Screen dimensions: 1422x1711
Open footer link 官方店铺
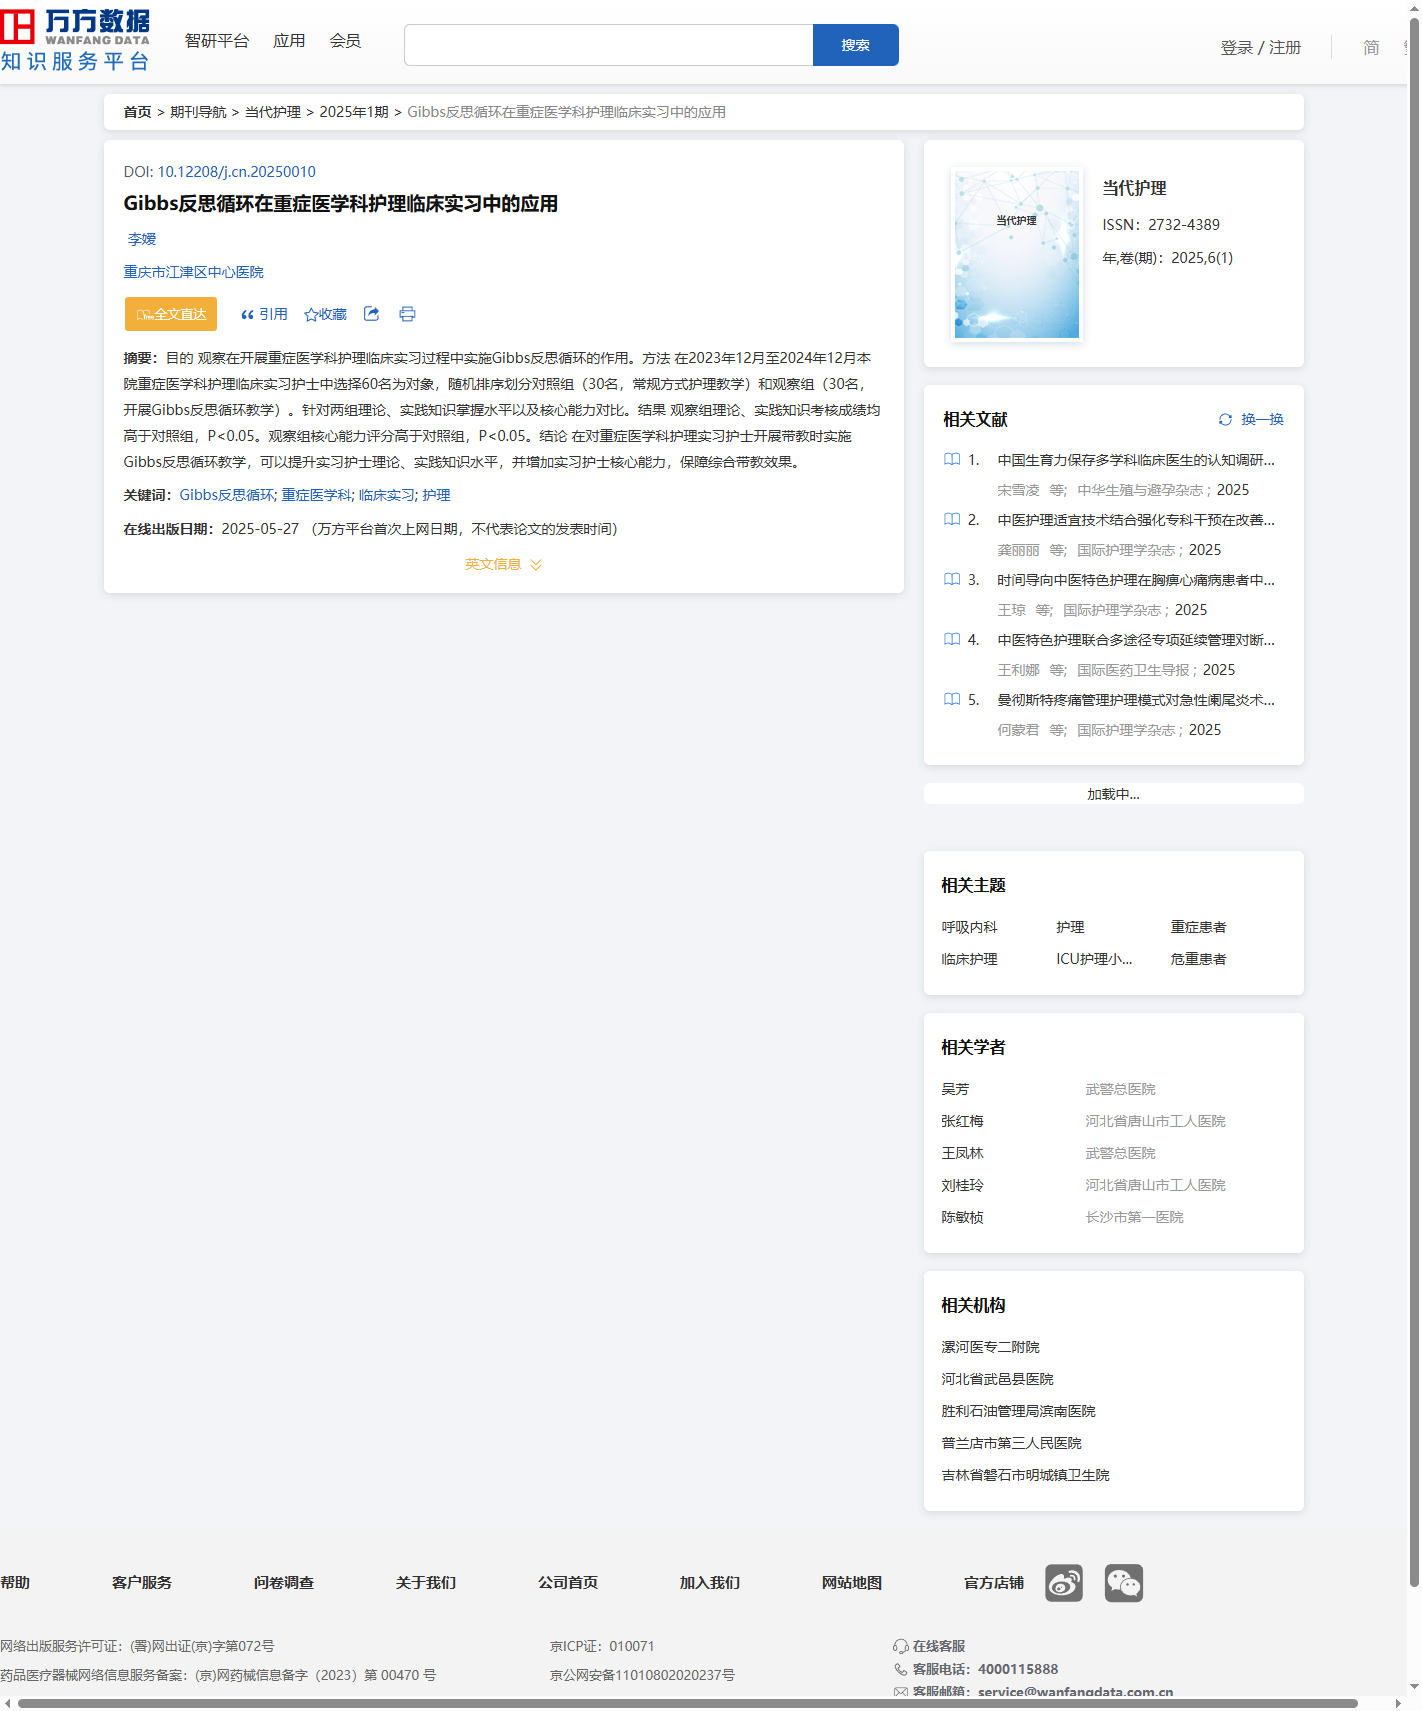pyautogui.click(x=994, y=1583)
